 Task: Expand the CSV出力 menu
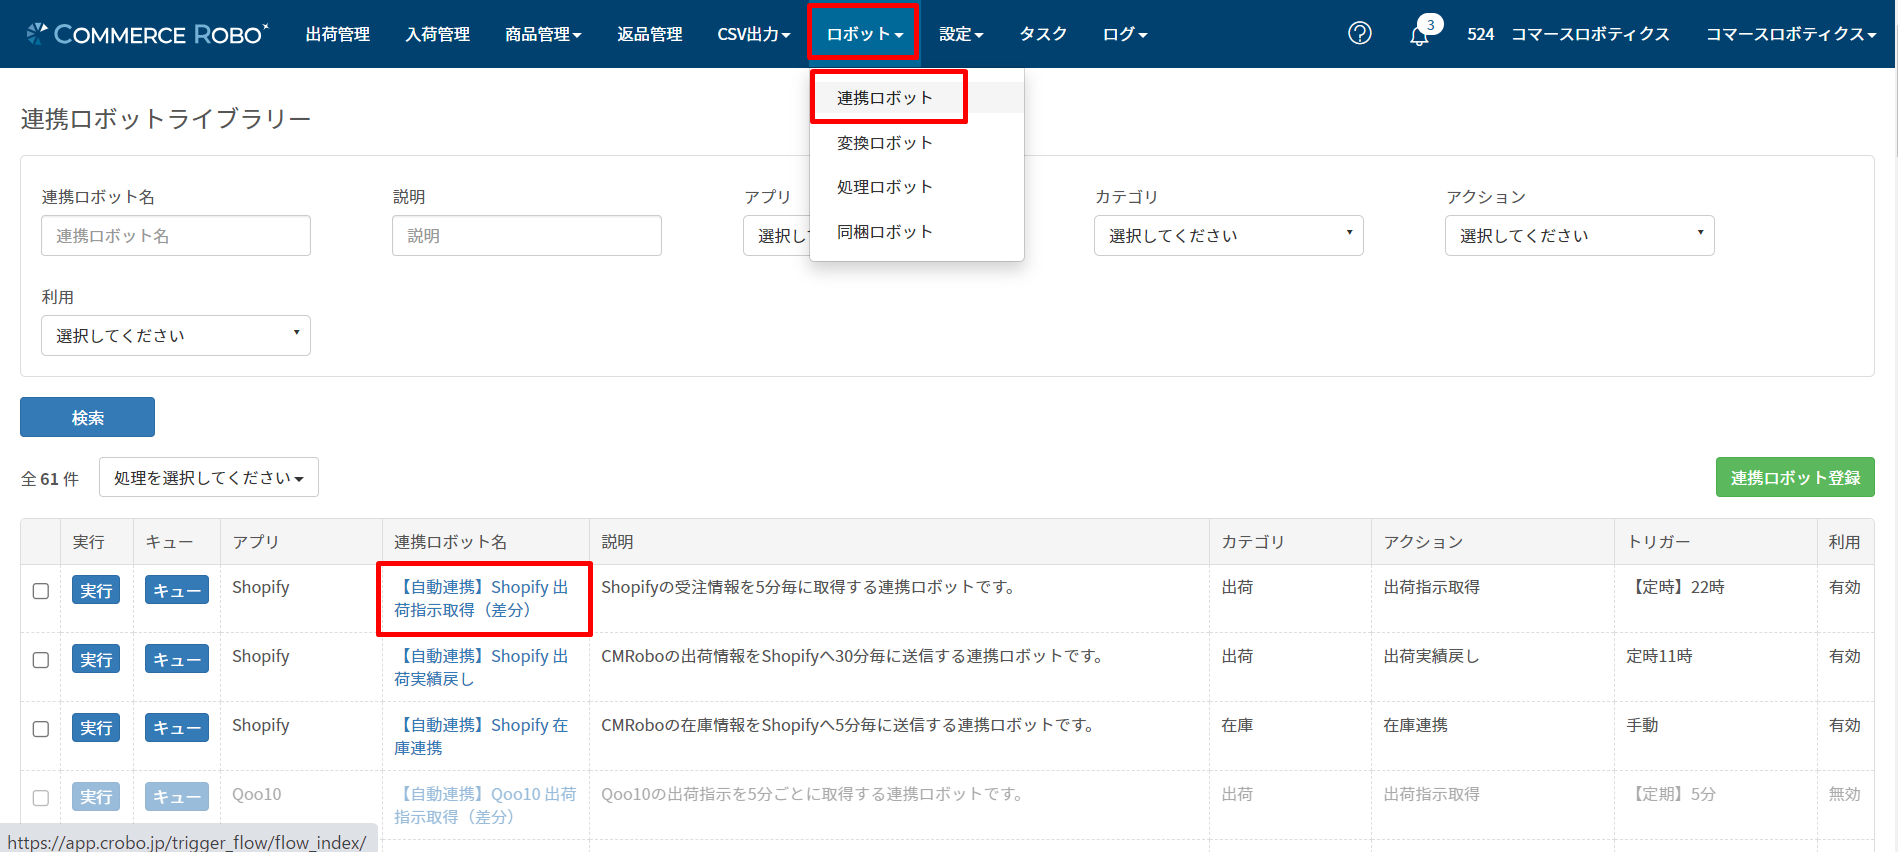[754, 34]
